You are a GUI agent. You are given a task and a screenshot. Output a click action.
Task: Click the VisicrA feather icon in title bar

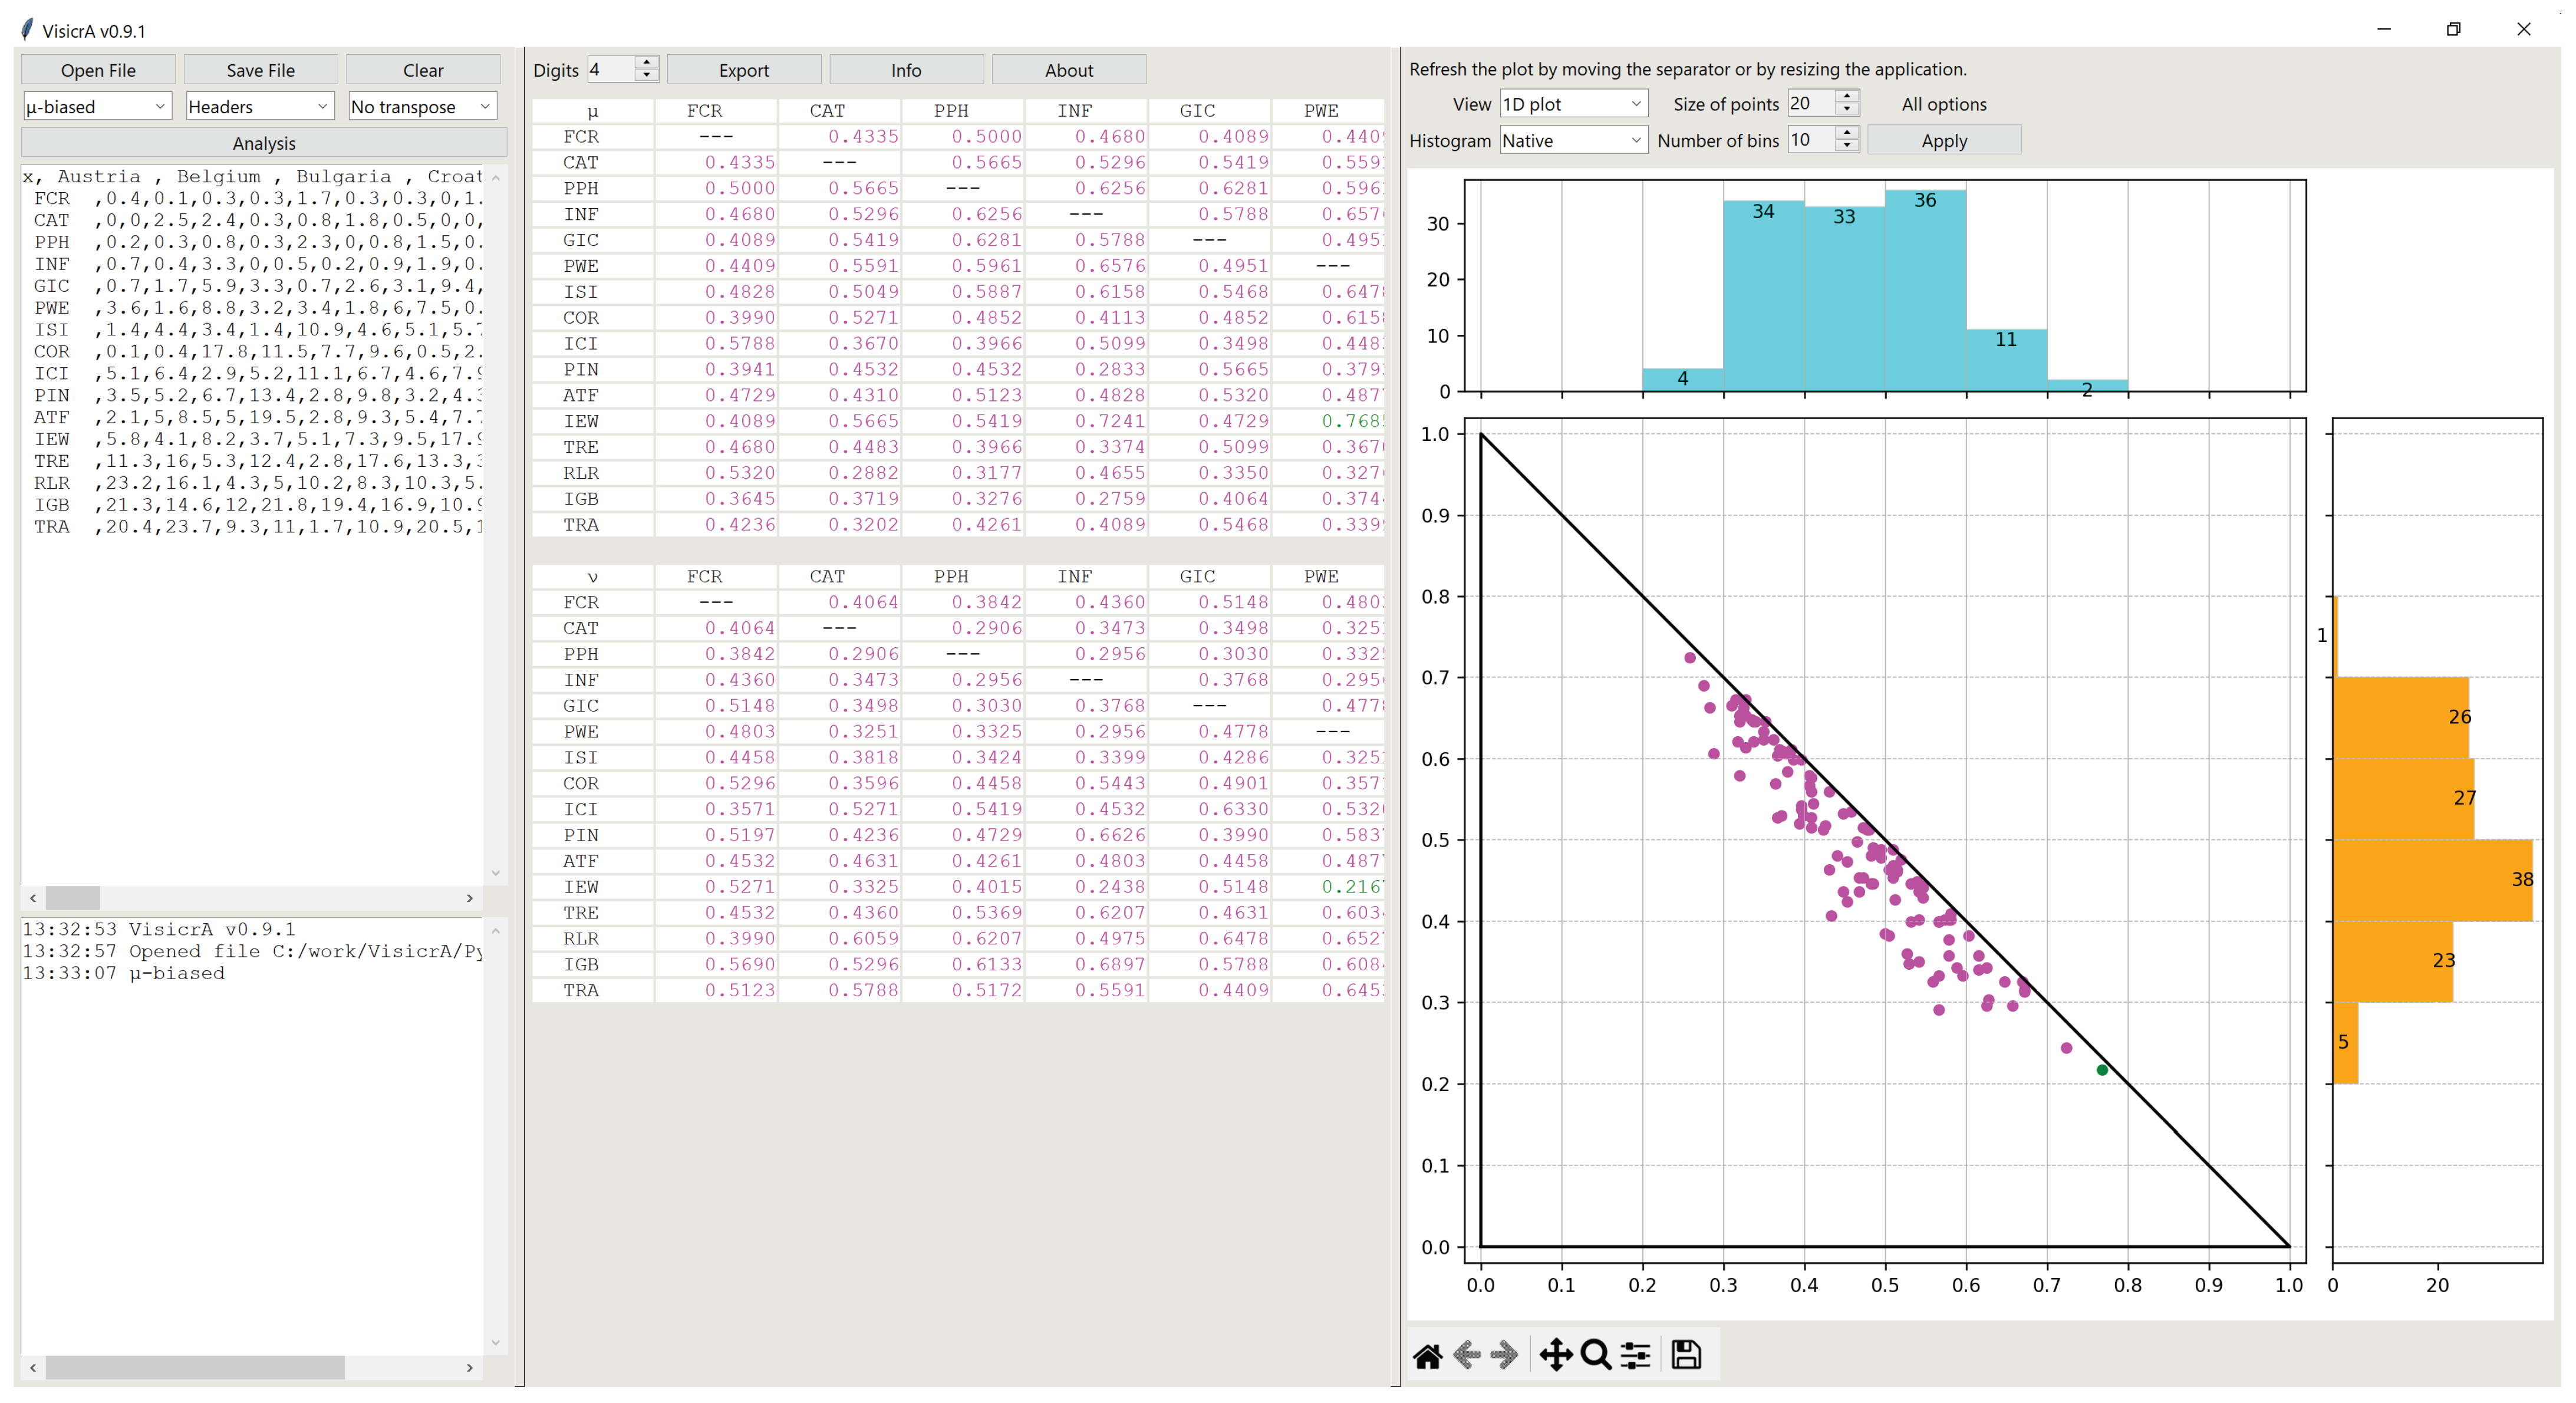[x=27, y=29]
